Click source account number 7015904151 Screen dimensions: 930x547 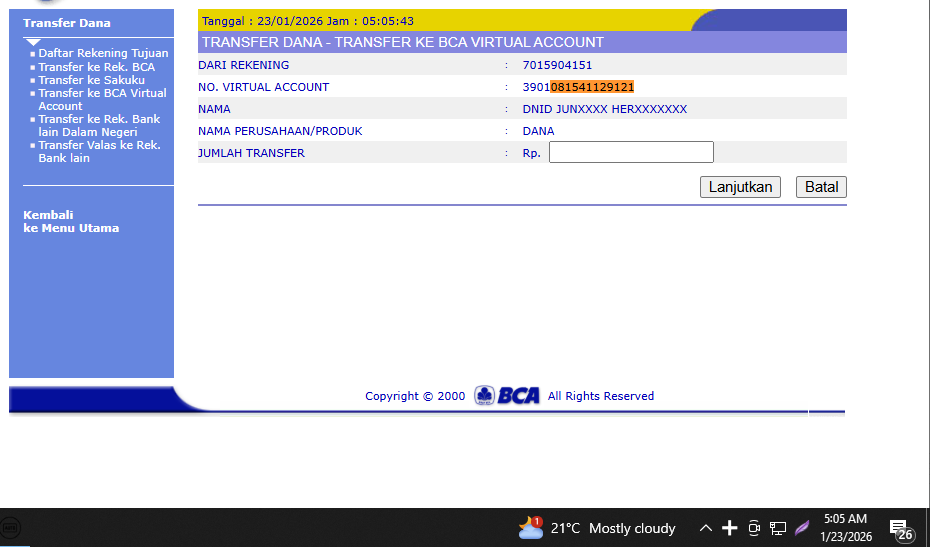557,65
